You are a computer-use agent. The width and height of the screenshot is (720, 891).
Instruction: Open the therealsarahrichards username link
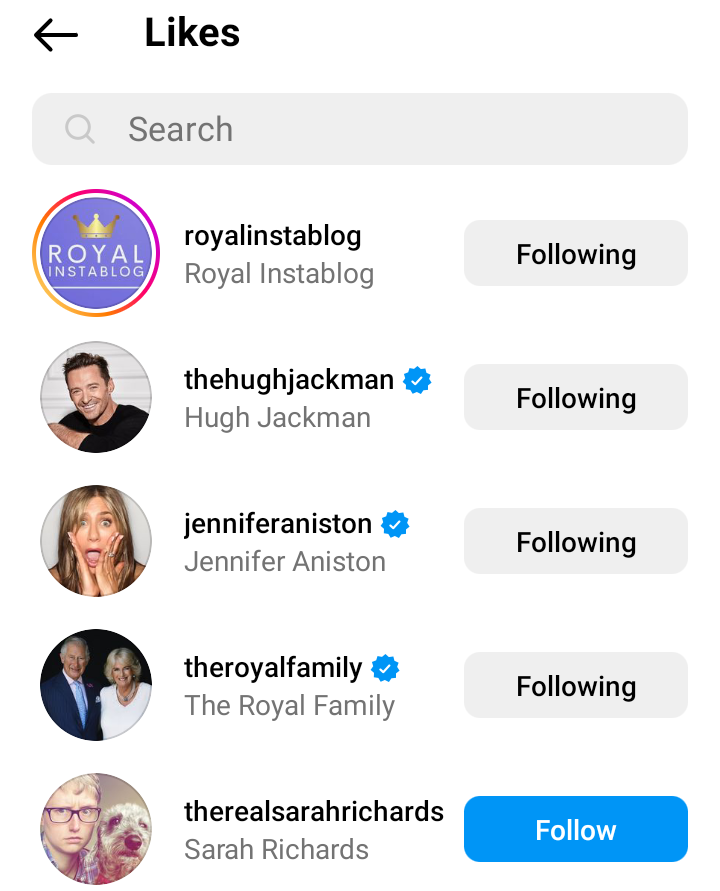[314, 812]
